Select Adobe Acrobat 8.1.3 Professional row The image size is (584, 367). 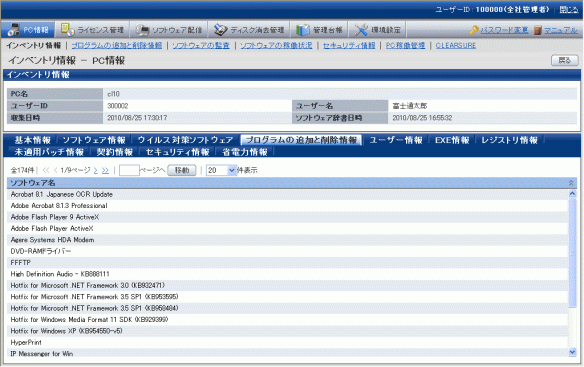click(288, 205)
